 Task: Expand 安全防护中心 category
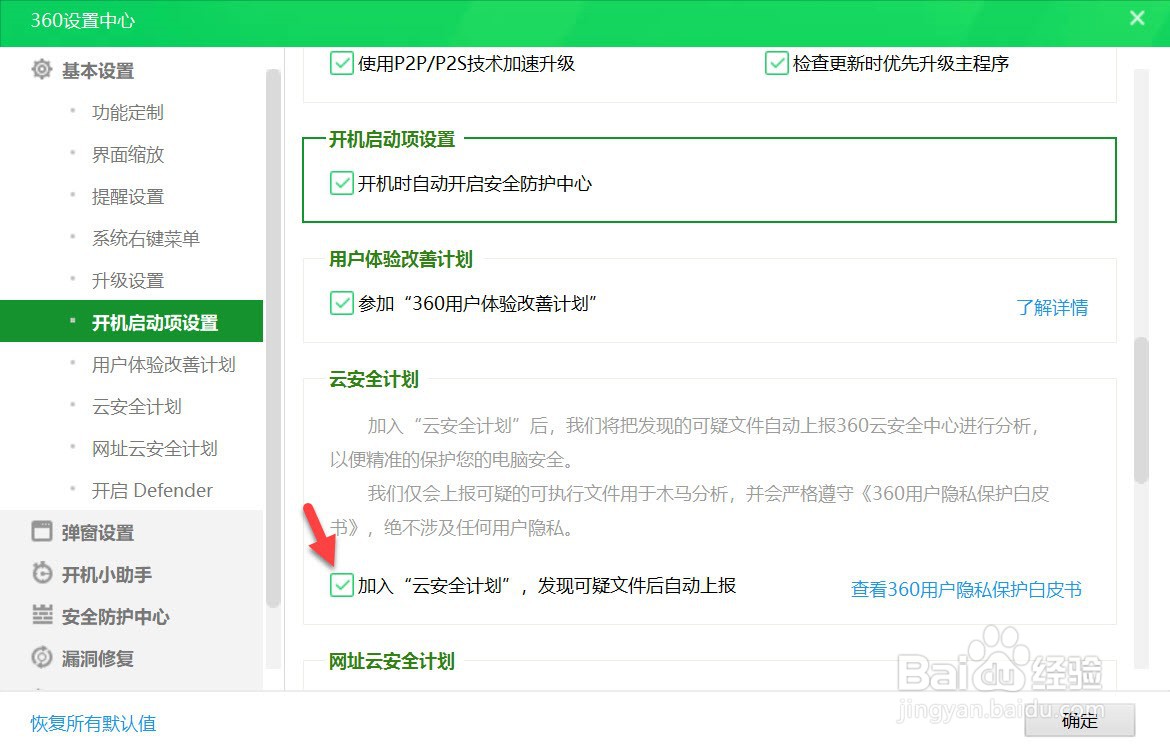point(116,616)
